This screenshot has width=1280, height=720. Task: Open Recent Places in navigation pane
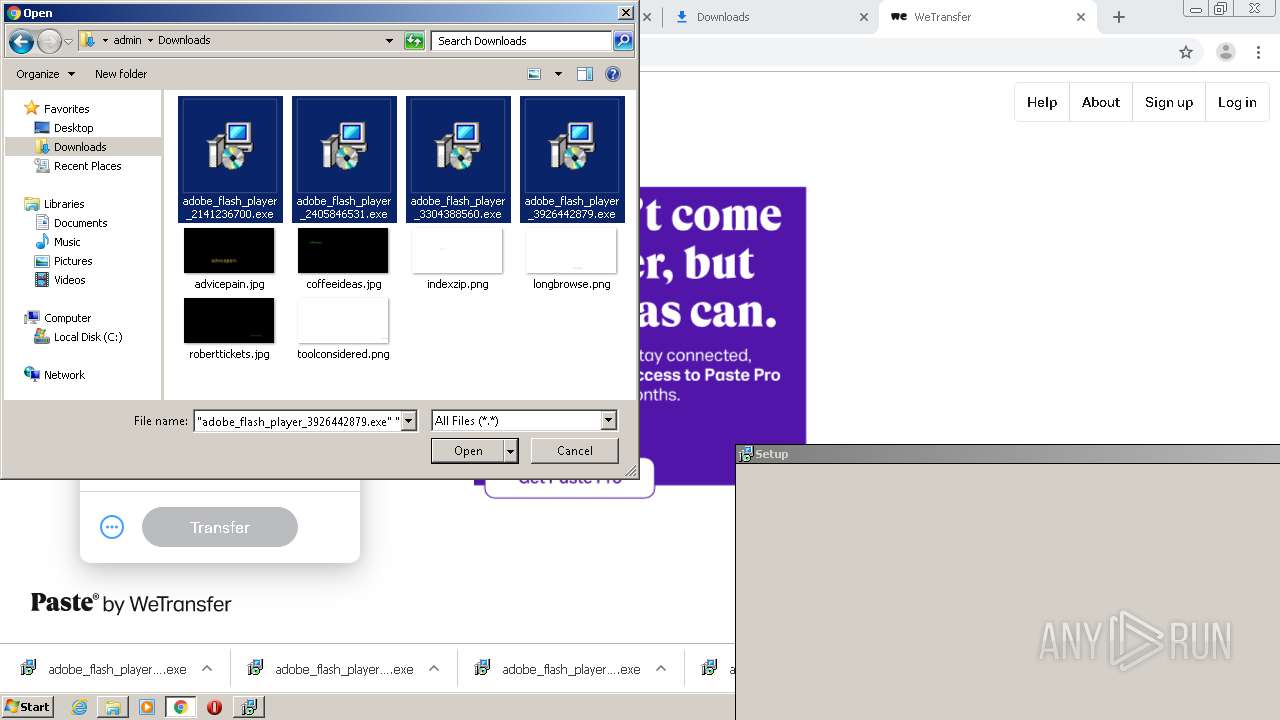(87, 166)
